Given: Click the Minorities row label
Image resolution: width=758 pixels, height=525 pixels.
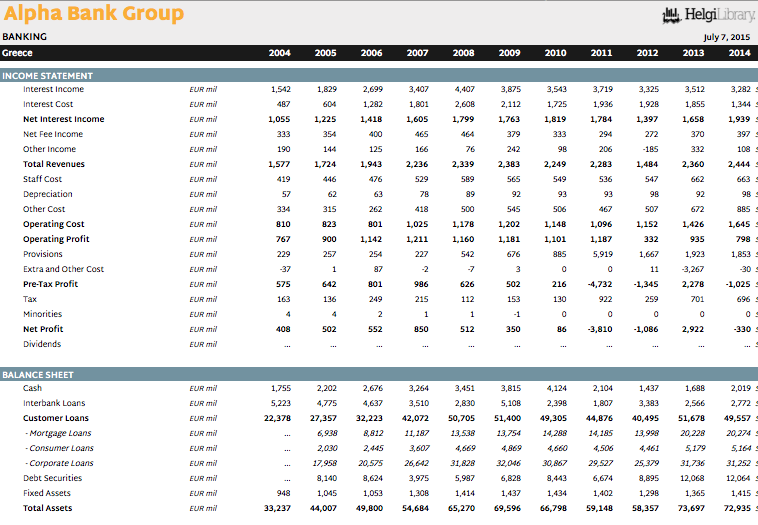Looking at the screenshot, I should [43, 314].
